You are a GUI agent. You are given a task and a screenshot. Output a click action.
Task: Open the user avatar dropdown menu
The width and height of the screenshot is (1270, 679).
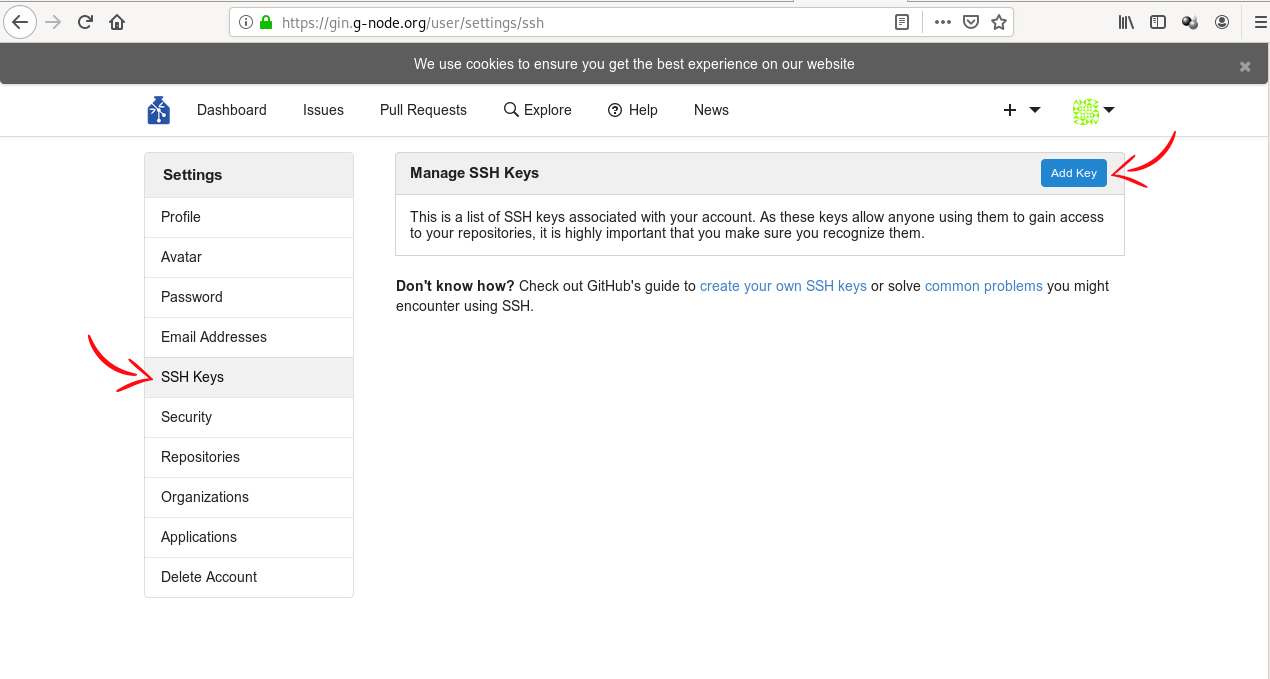1093,111
